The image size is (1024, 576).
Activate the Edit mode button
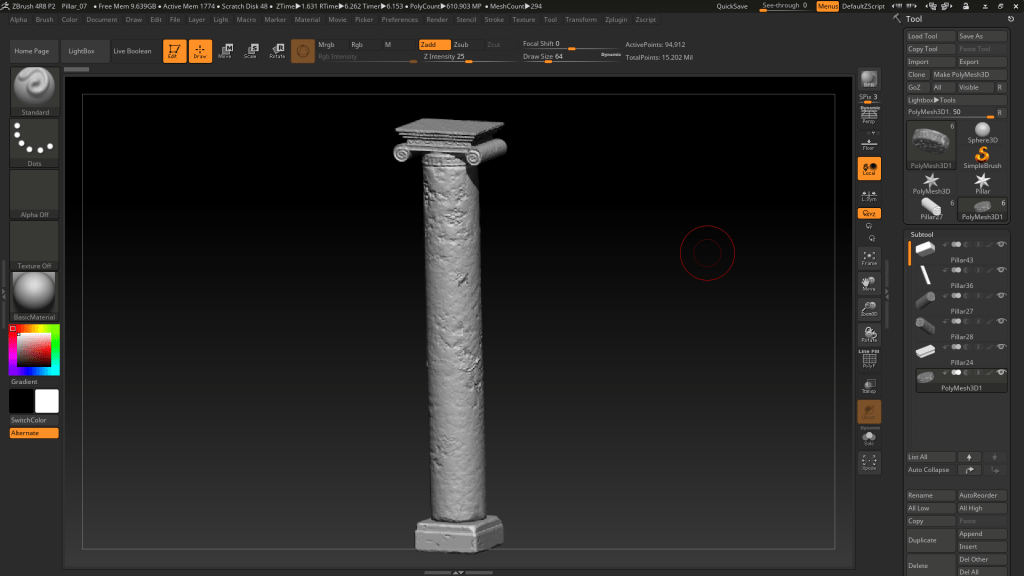[x=174, y=50]
